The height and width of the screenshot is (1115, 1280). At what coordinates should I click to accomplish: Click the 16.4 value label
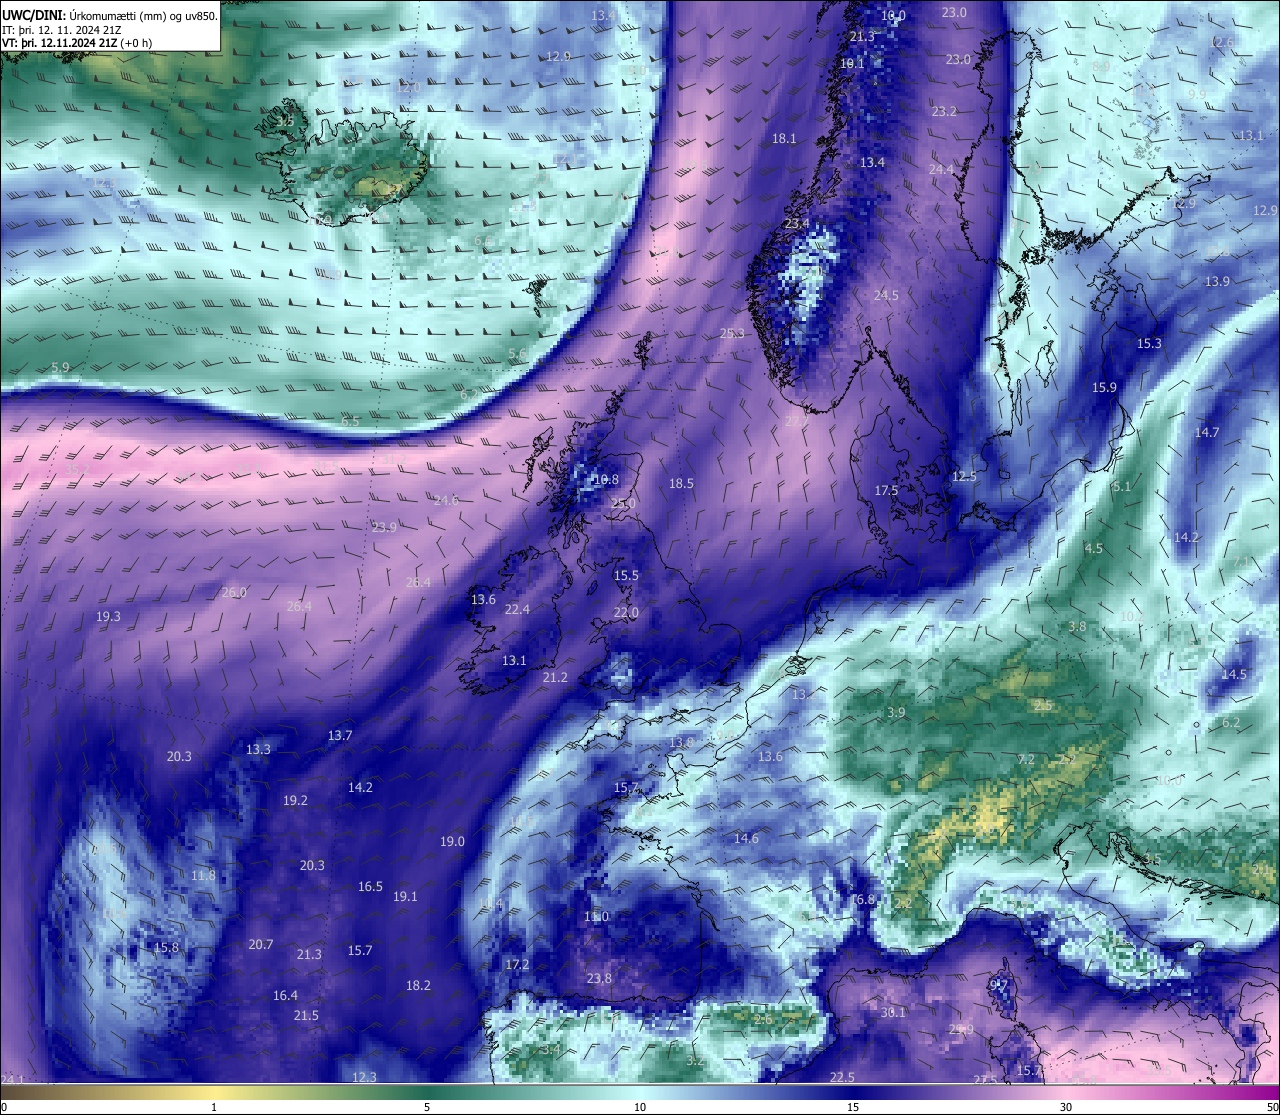tap(285, 995)
